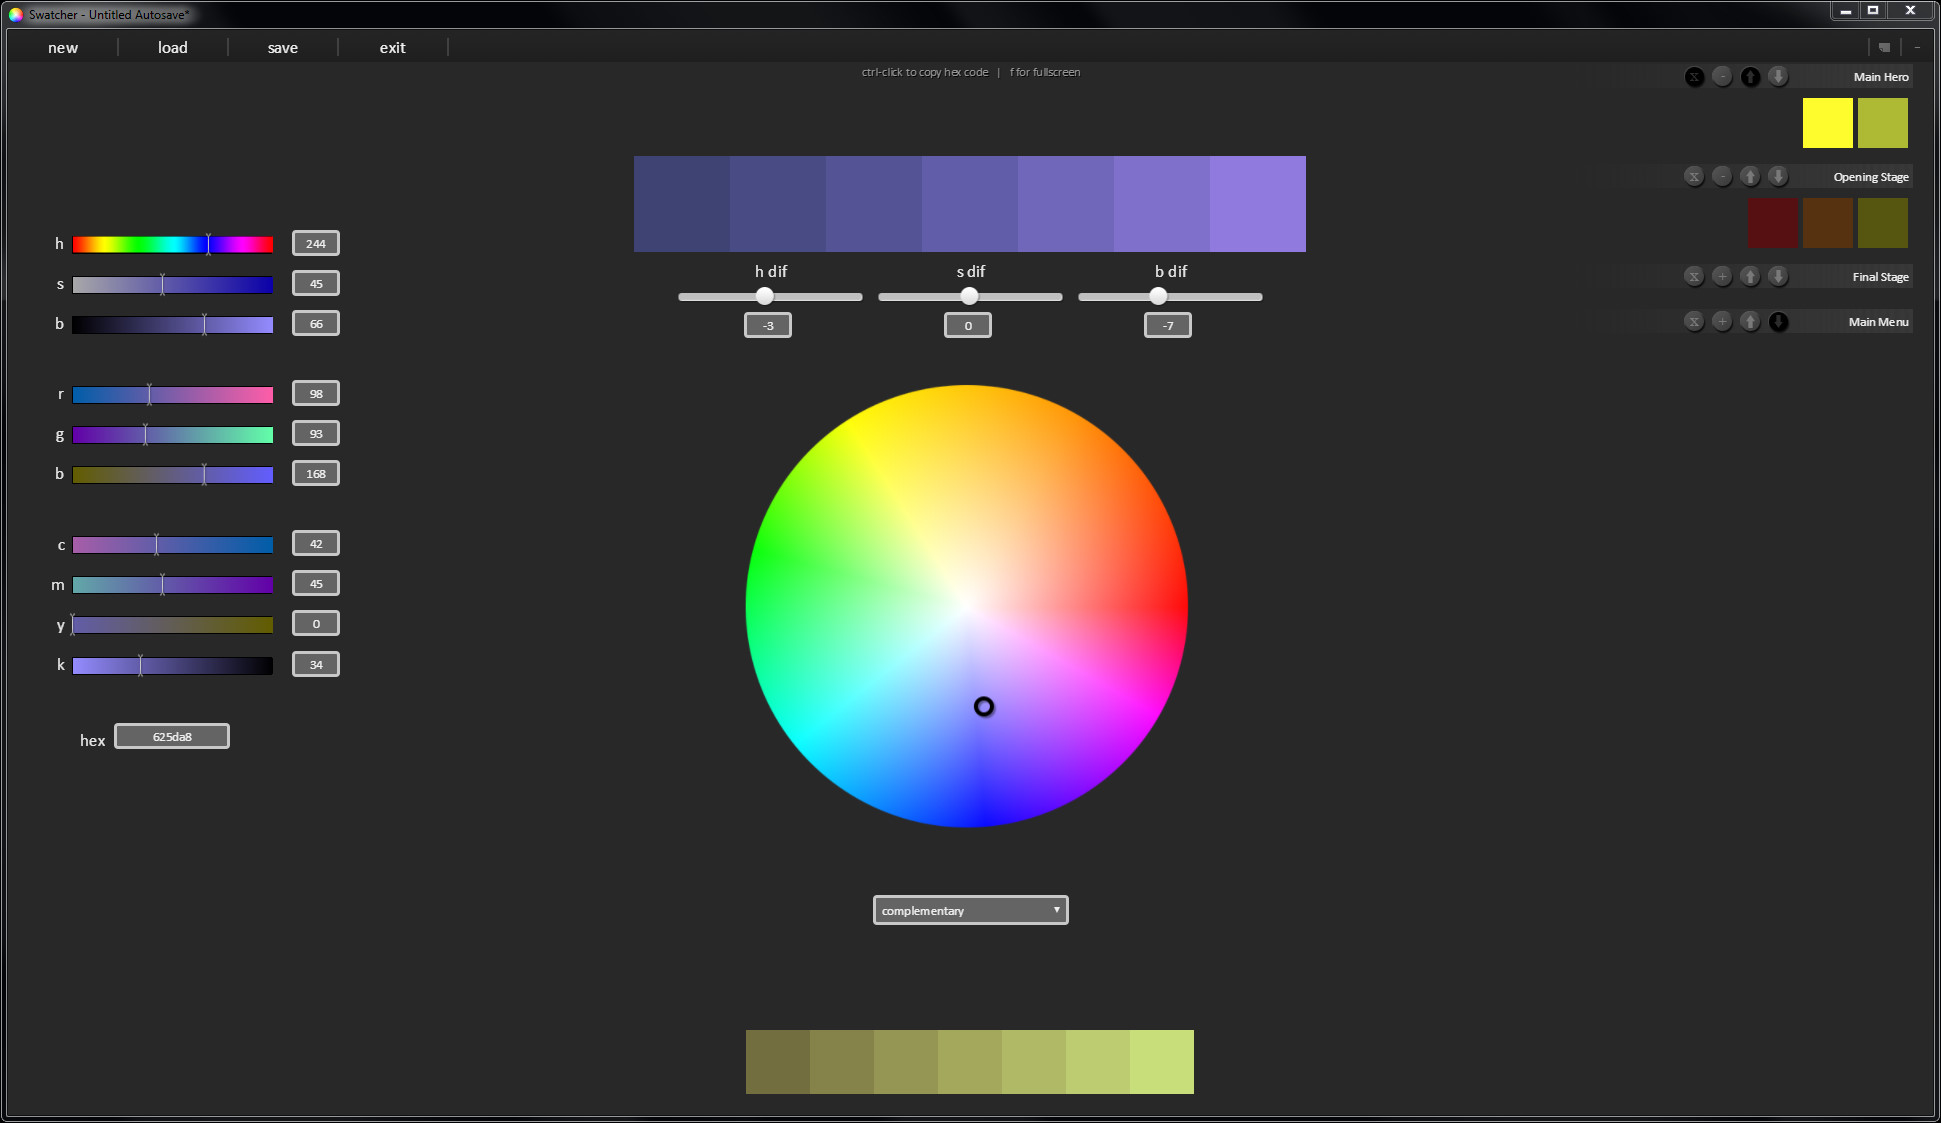
Task: Click the new menu item
Action: (62, 47)
